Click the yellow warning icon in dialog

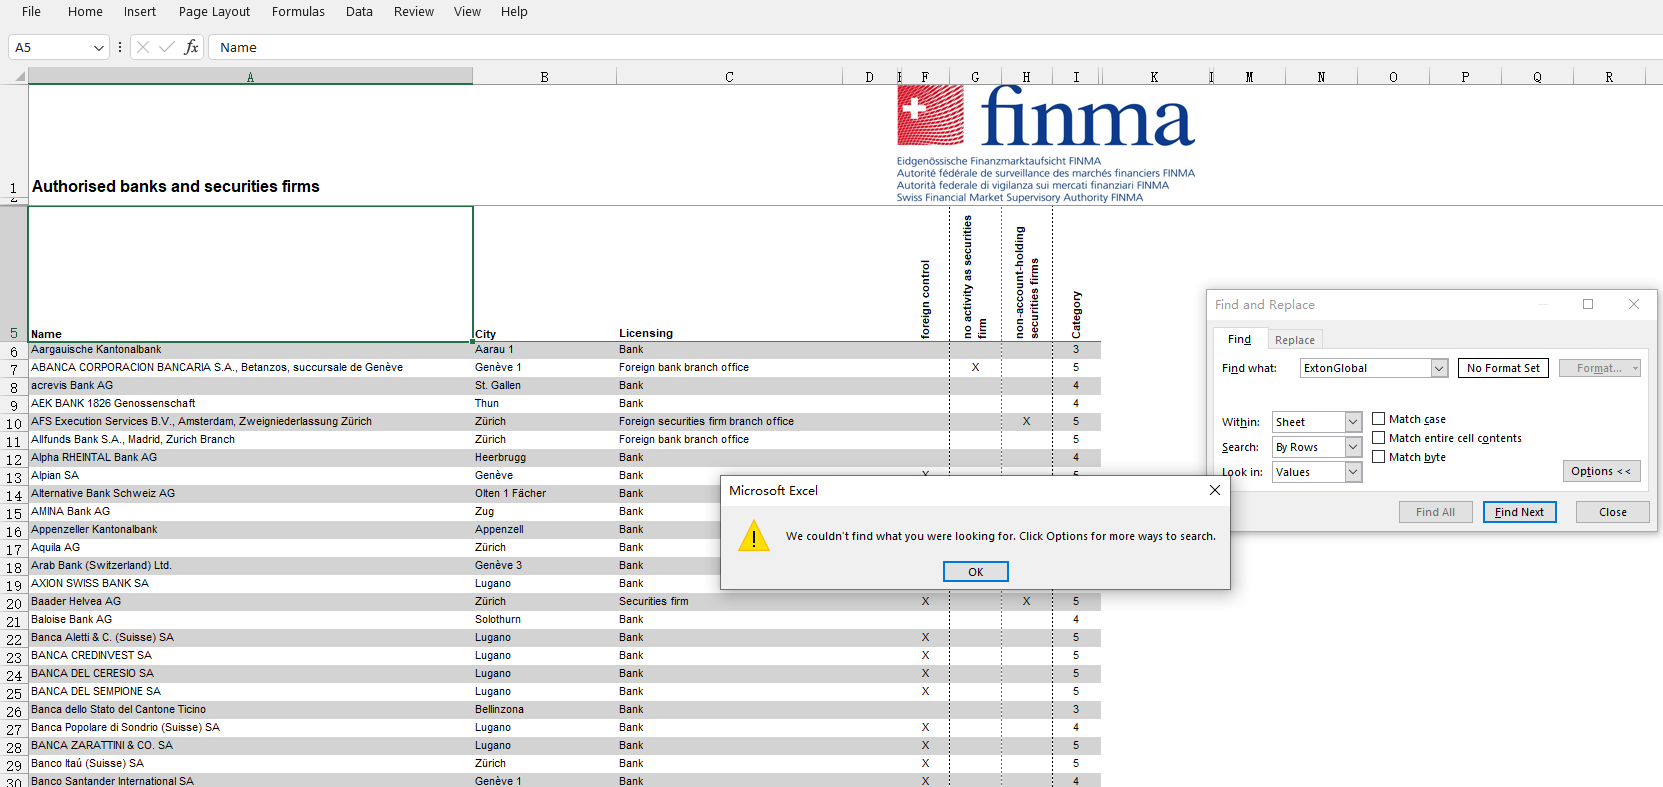click(x=754, y=537)
